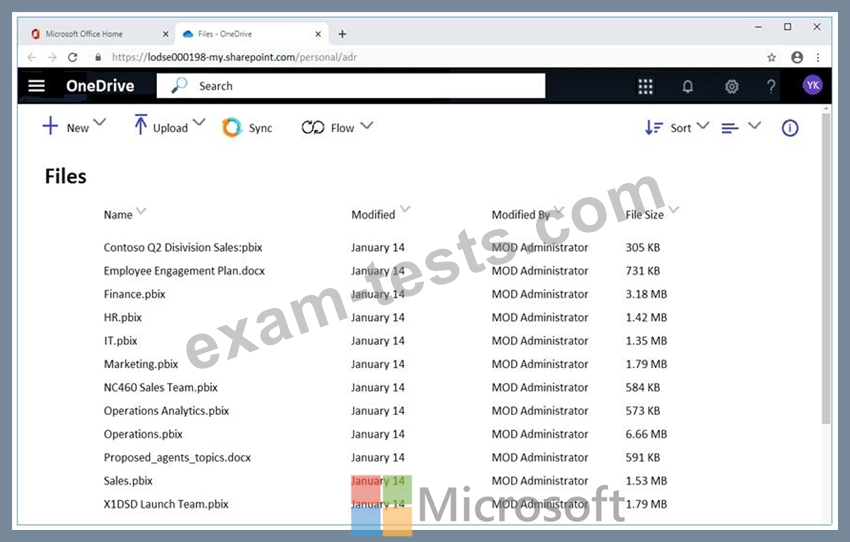
Task: Open the view options list icon
Action: (730, 128)
